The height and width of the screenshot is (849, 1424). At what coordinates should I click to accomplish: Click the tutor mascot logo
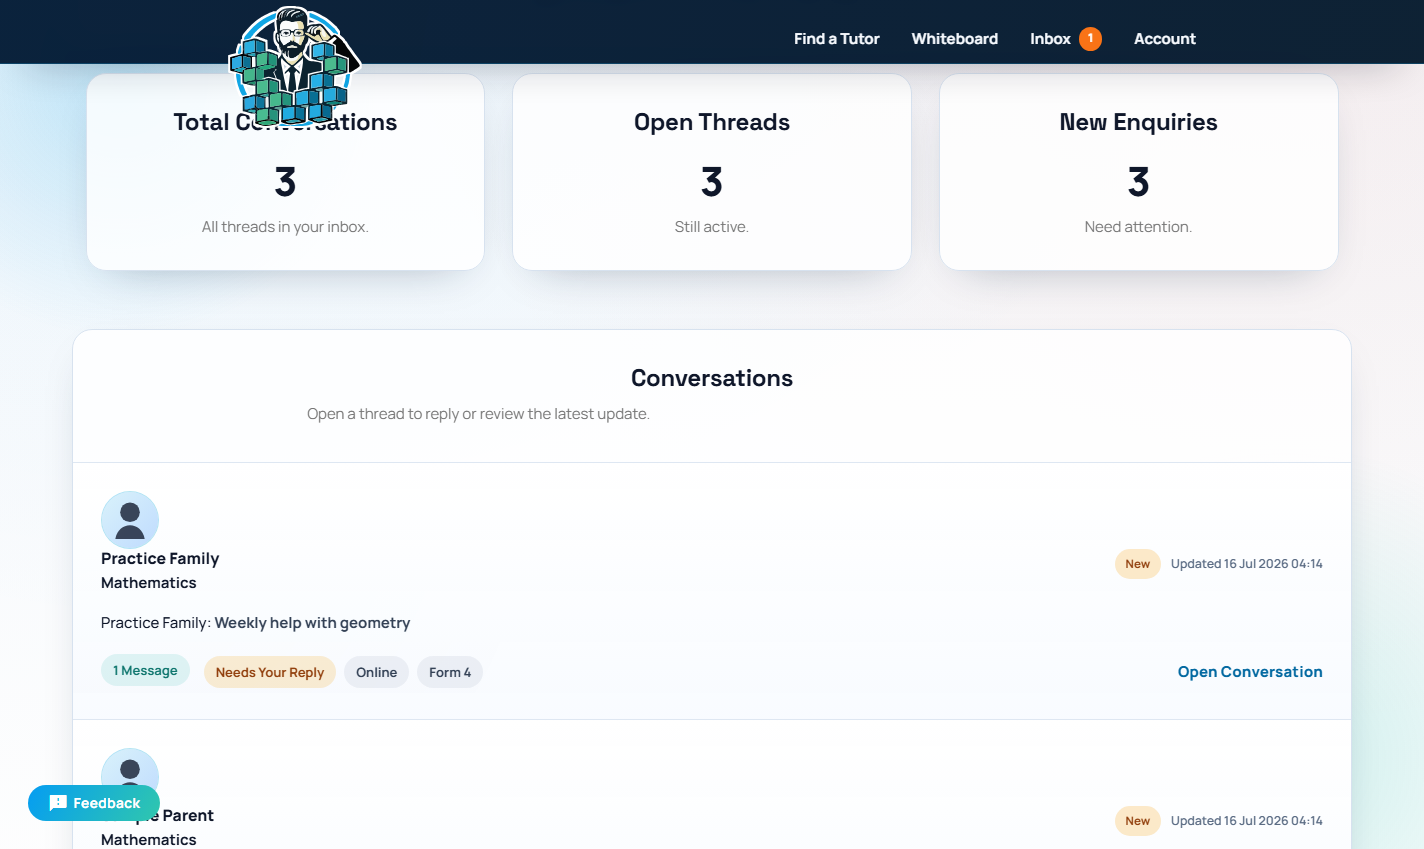point(294,66)
